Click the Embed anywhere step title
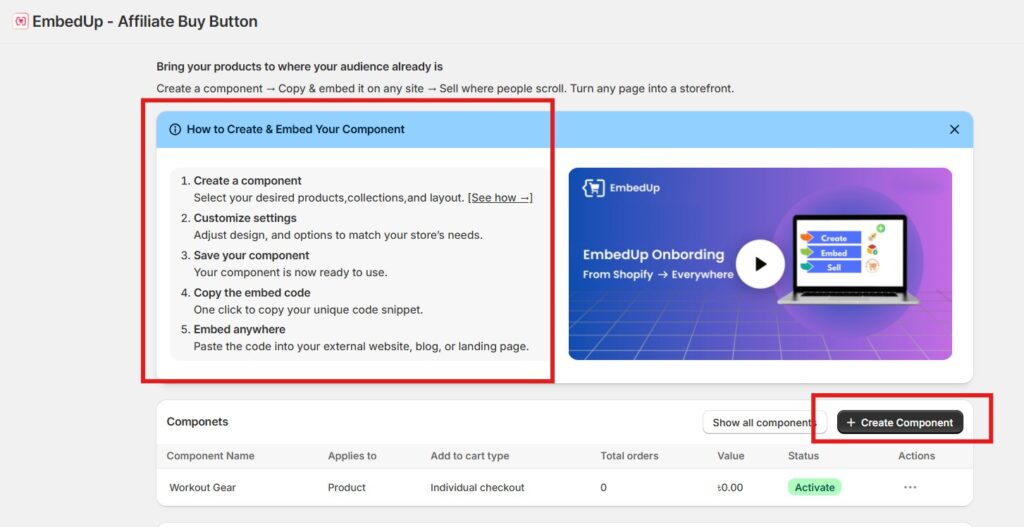Image resolution: width=1024 pixels, height=527 pixels. point(239,329)
